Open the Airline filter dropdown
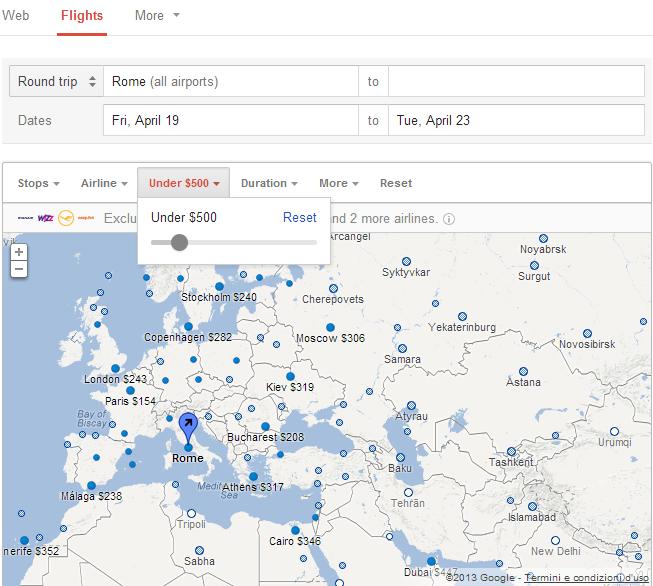This screenshot has width=653, height=586. tap(104, 183)
